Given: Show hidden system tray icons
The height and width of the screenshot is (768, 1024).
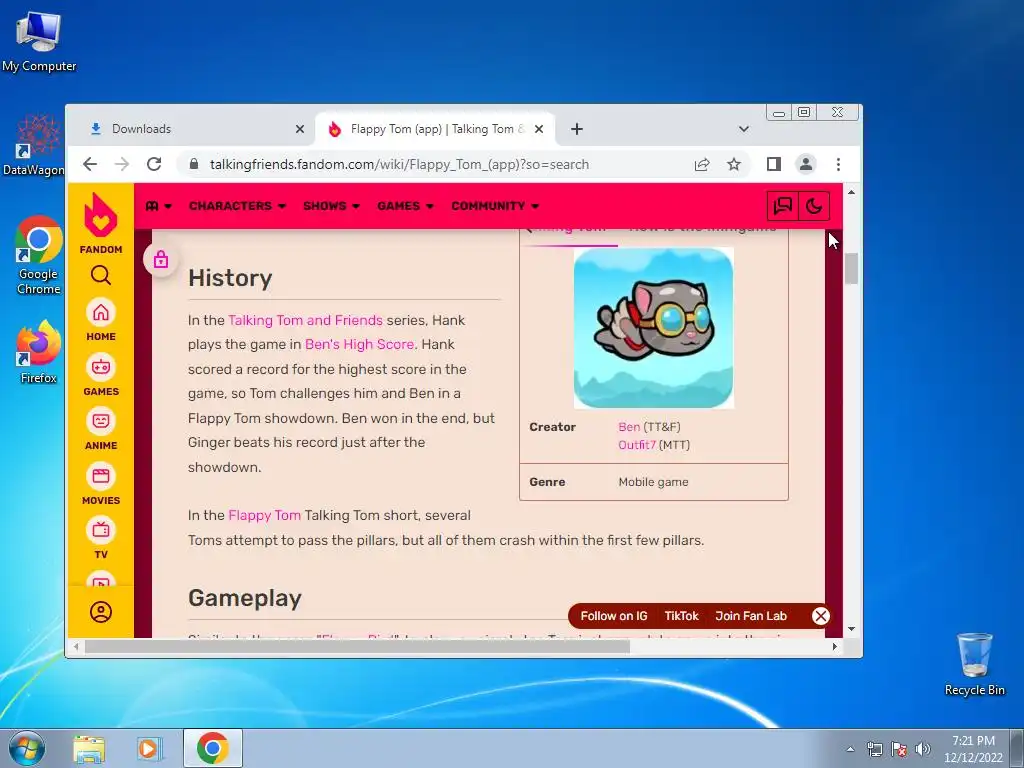Looking at the screenshot, I should [x=850, y=749].
